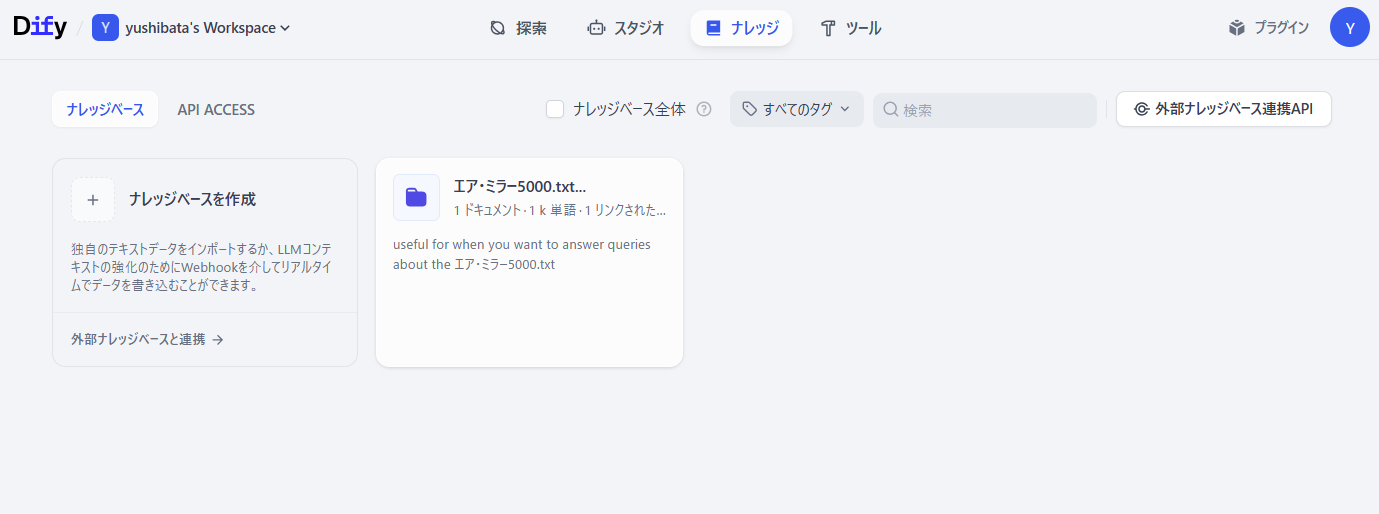This screenshot has width=1379, height=514.
Task: Click the help icon beside ナレッジベース全体
Action: point(704,109)
